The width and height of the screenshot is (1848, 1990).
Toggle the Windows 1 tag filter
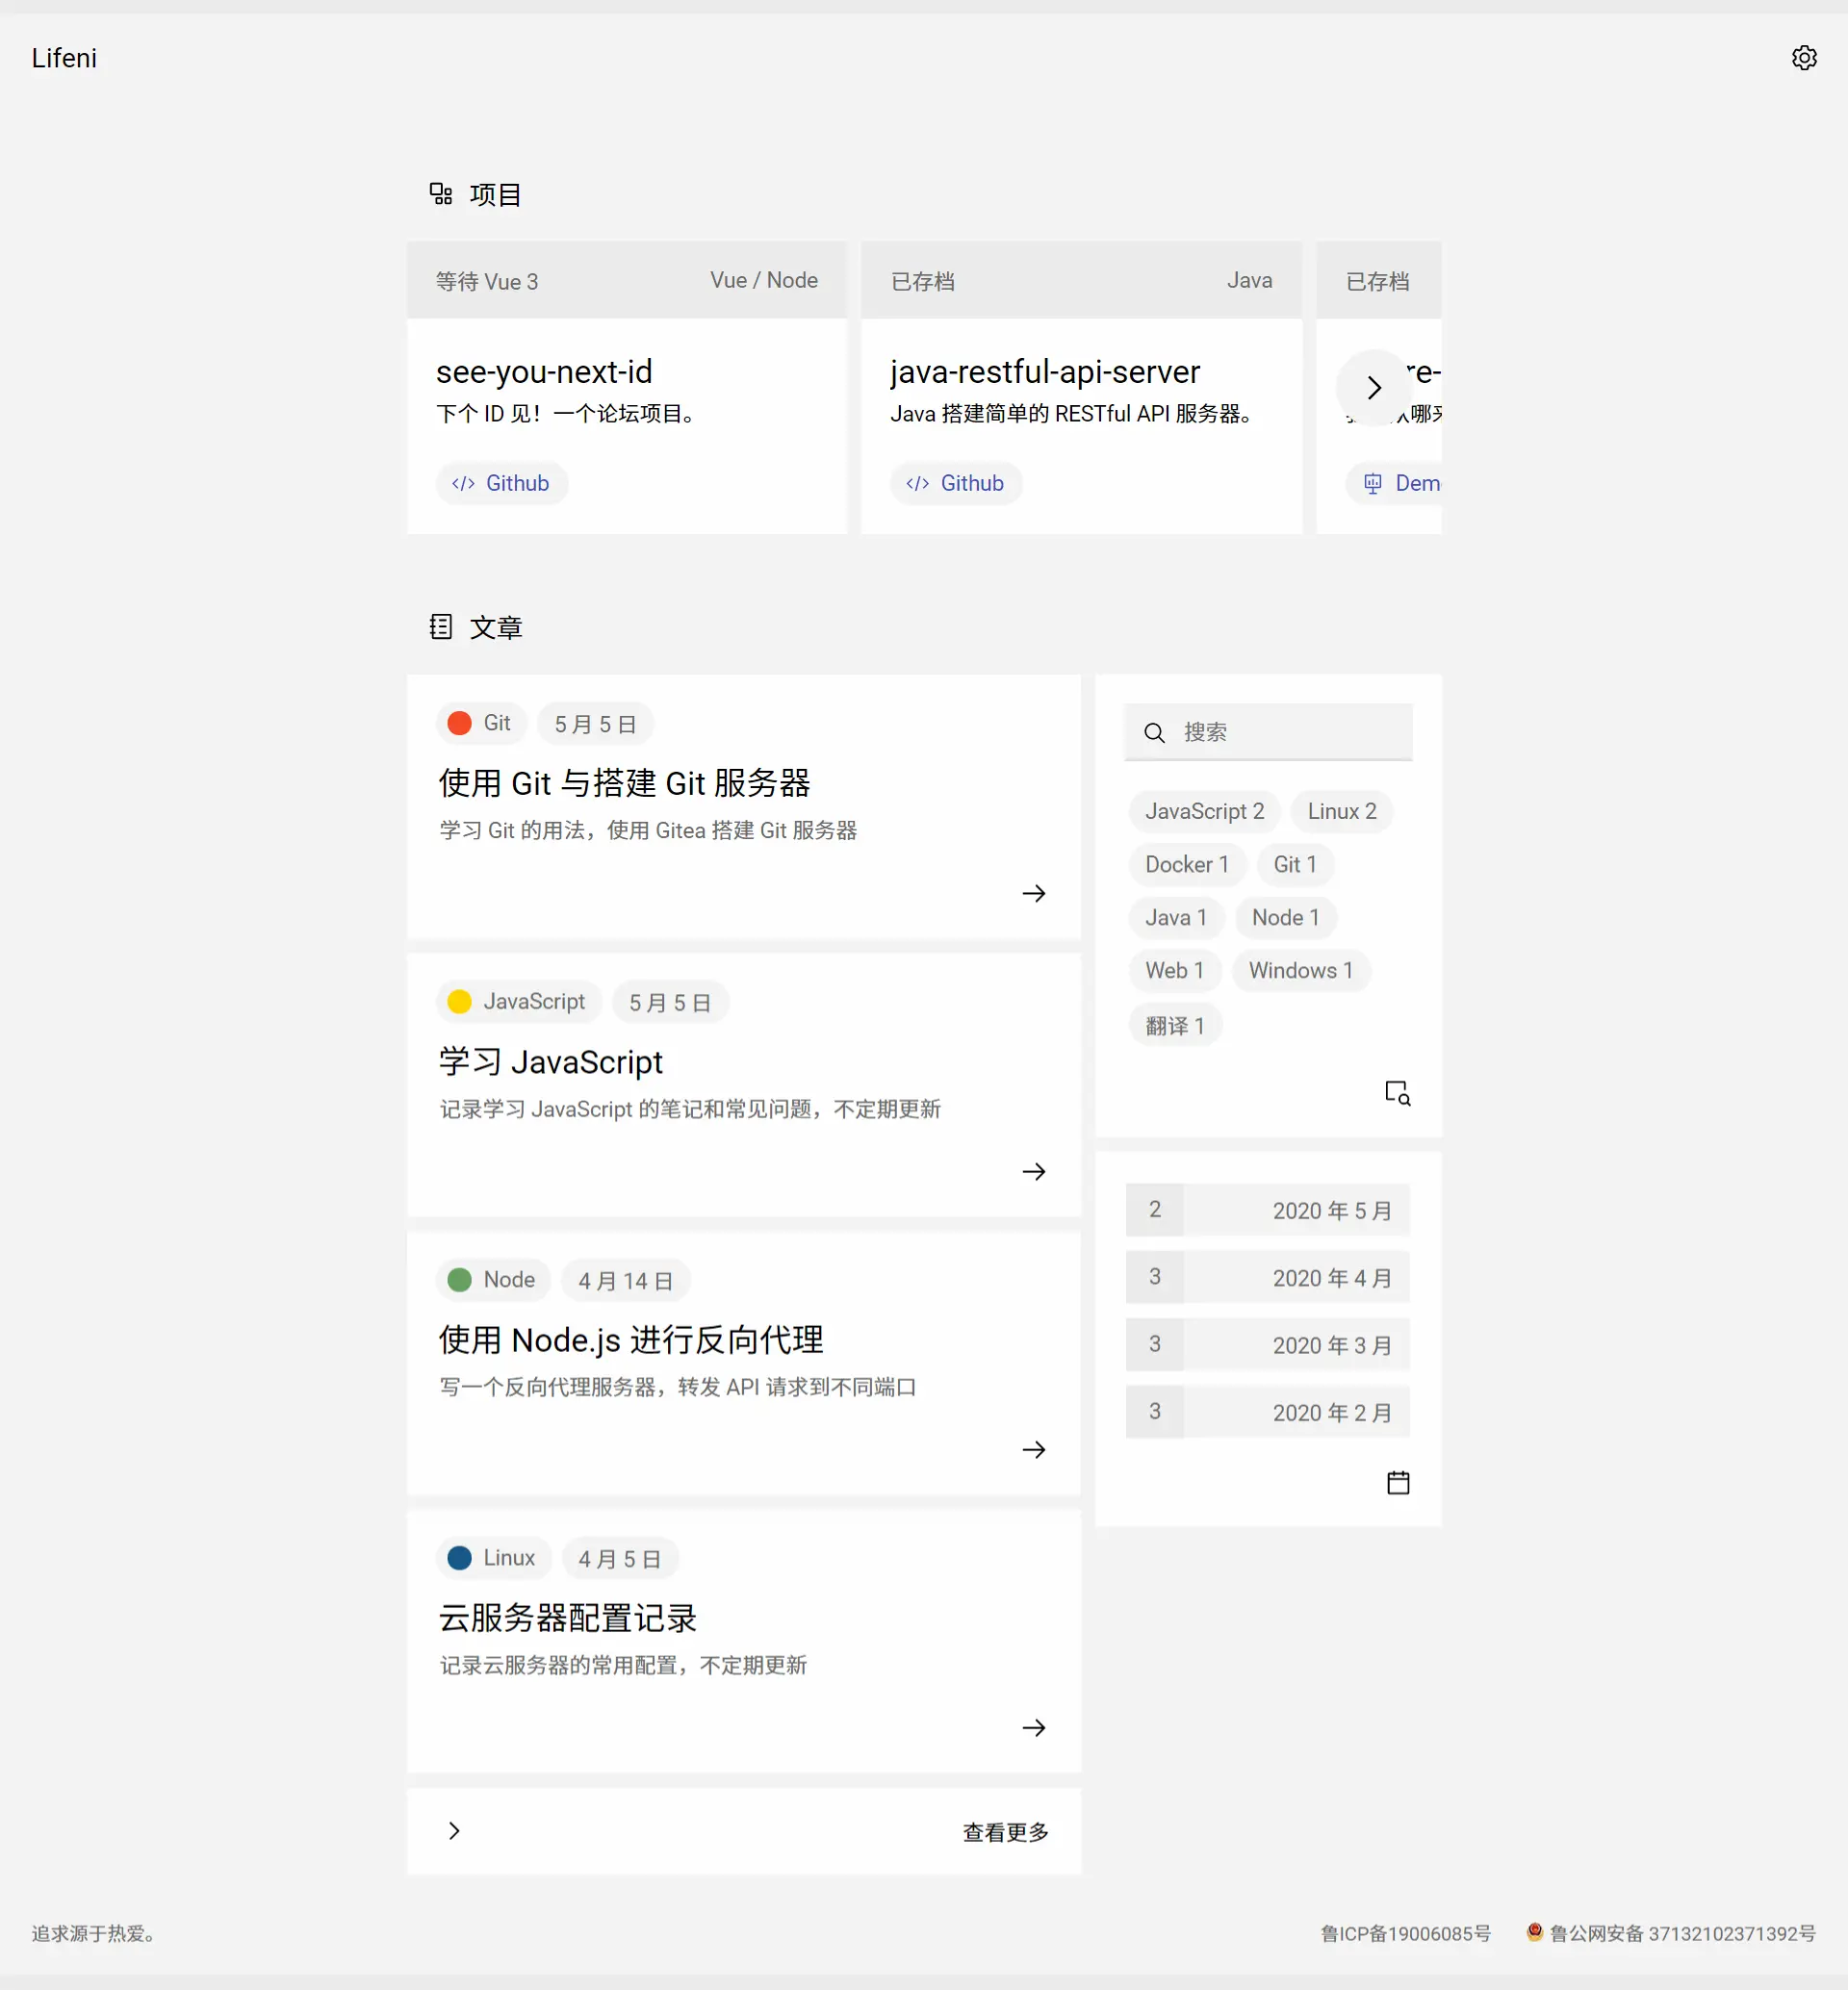coord(1300,970)
